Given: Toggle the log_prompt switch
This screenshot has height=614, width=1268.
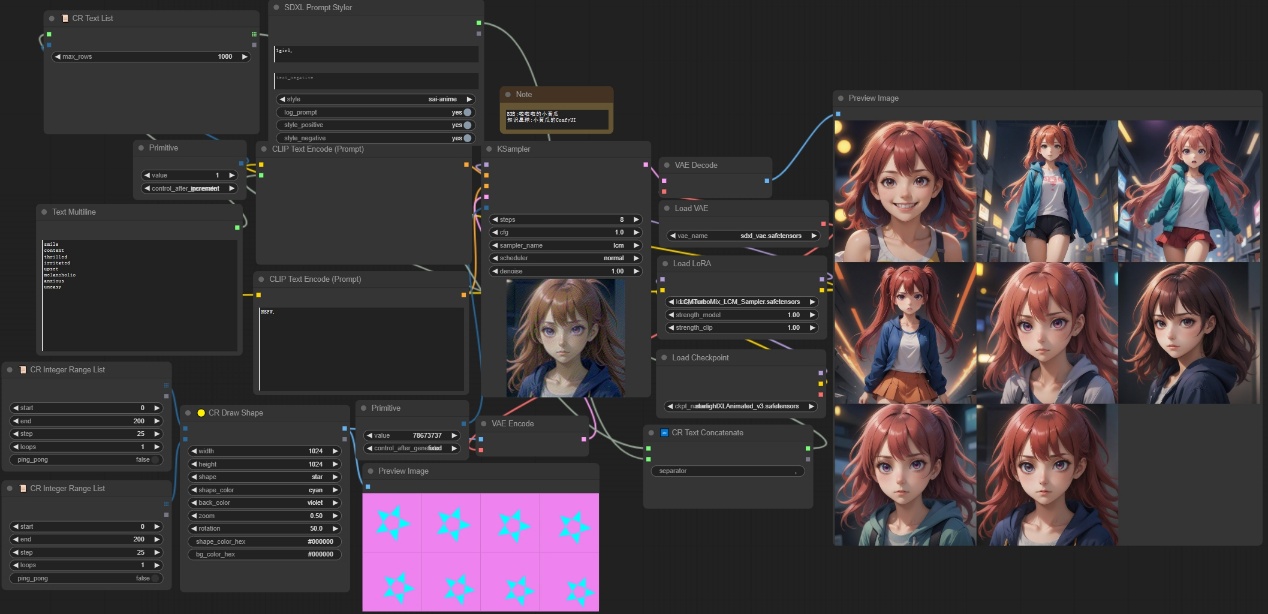Looking at the screenshot, I should (x=467, y=112).
